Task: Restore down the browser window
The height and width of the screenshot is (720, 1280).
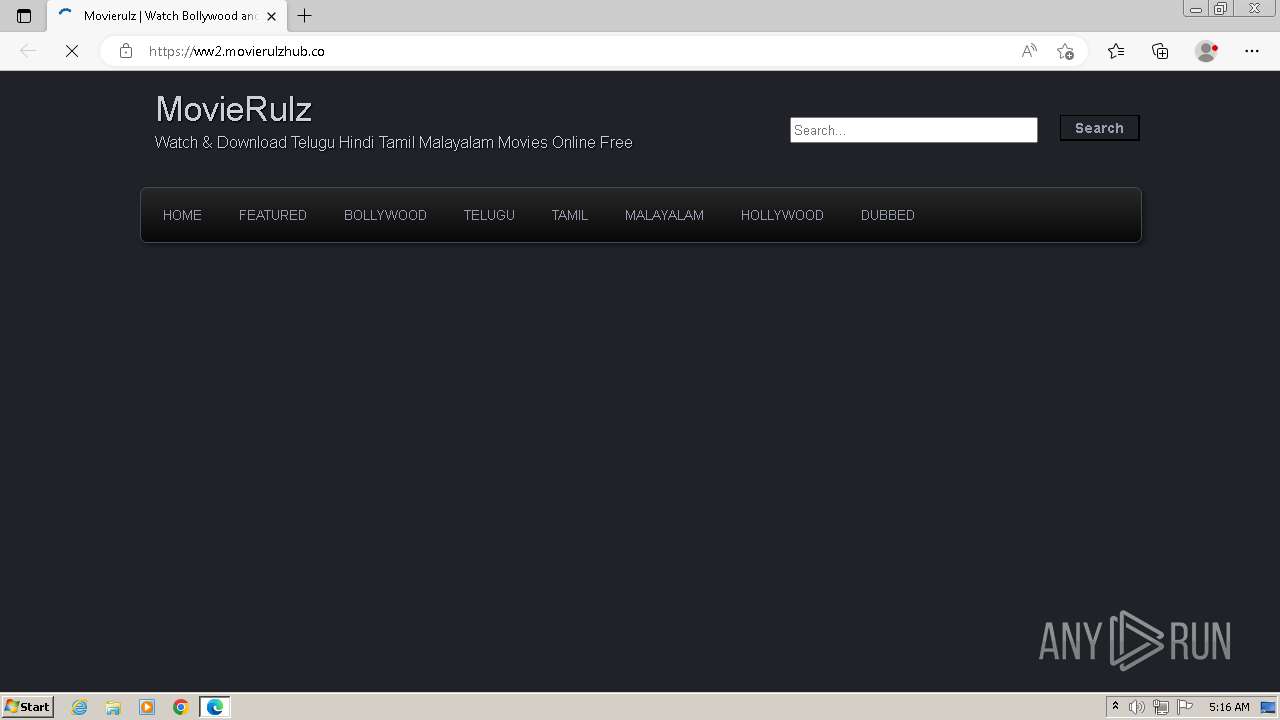Action: click(x=1221, y=9)
